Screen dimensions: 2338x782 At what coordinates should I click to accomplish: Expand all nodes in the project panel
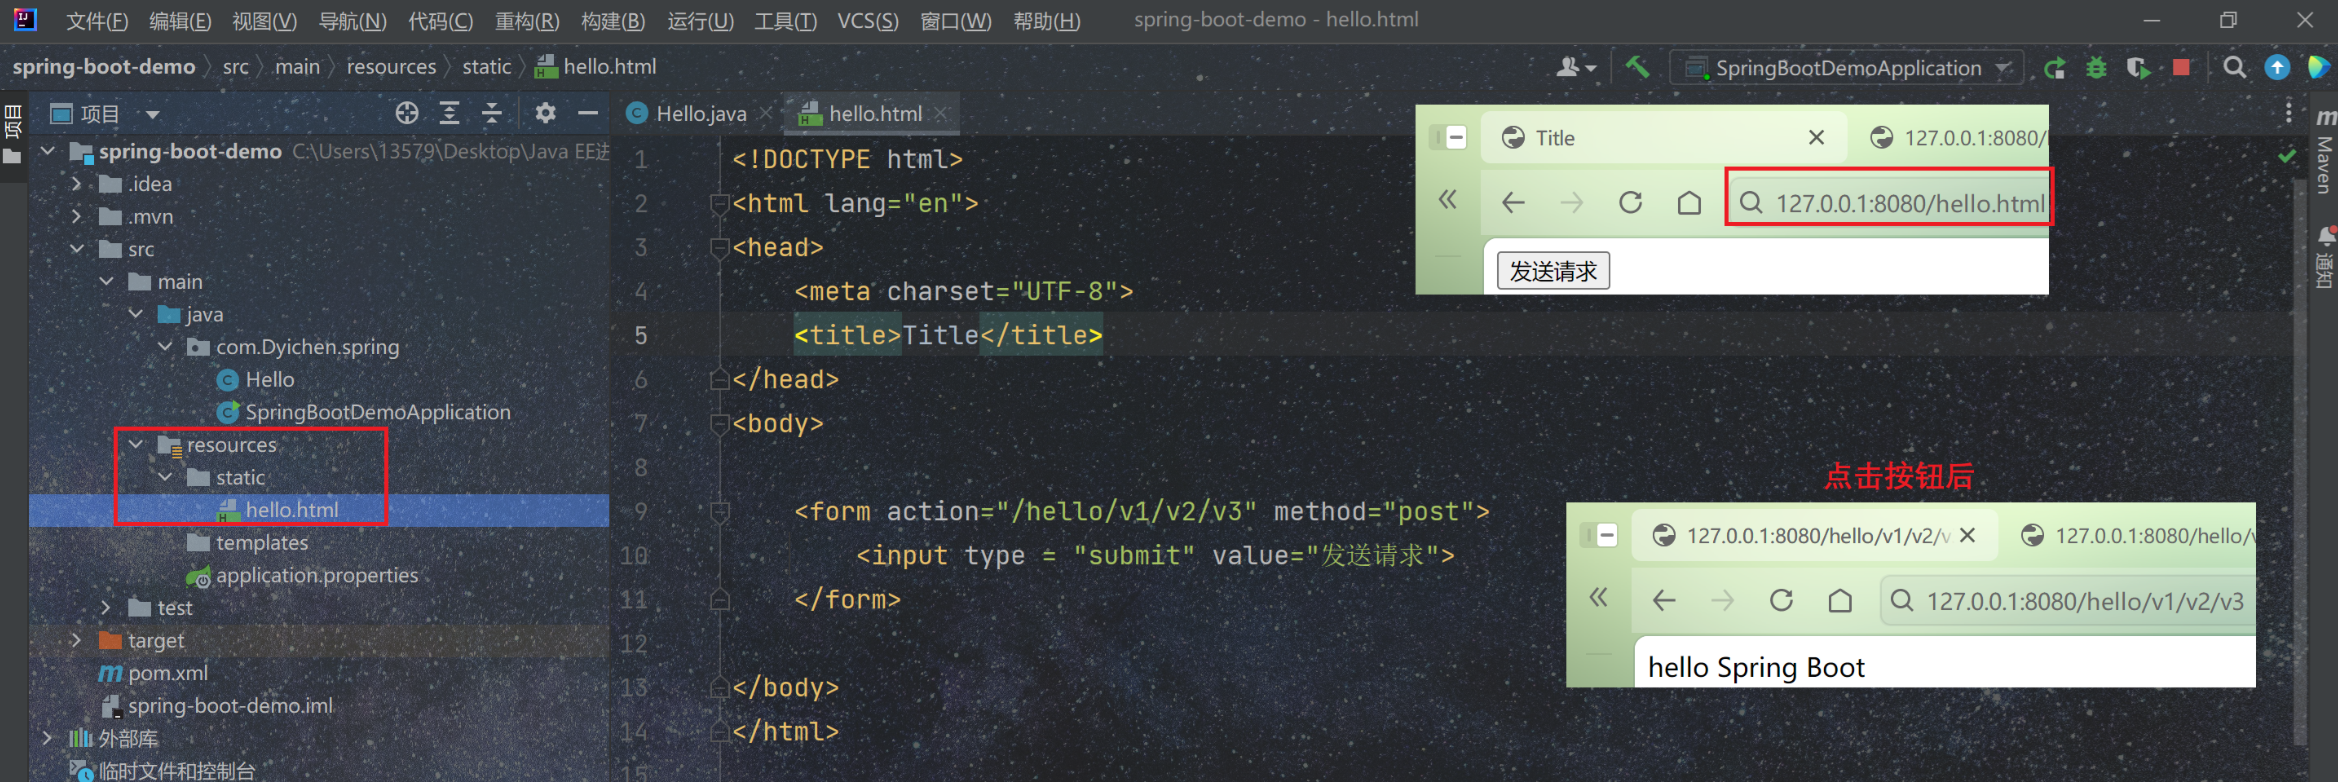[450, 113]
